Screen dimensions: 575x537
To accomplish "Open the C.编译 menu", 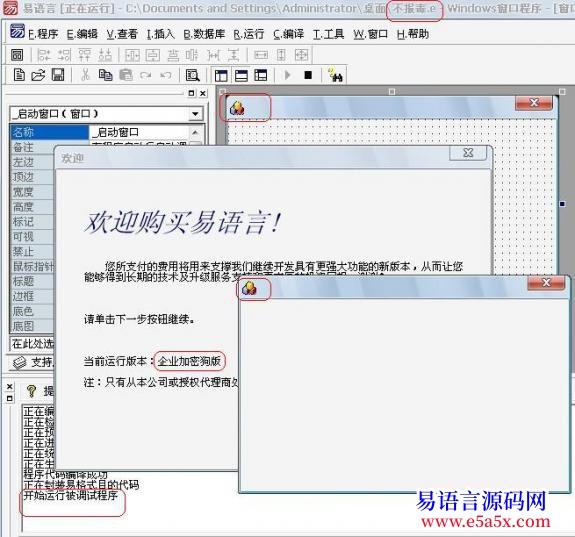I will [289, 34].
